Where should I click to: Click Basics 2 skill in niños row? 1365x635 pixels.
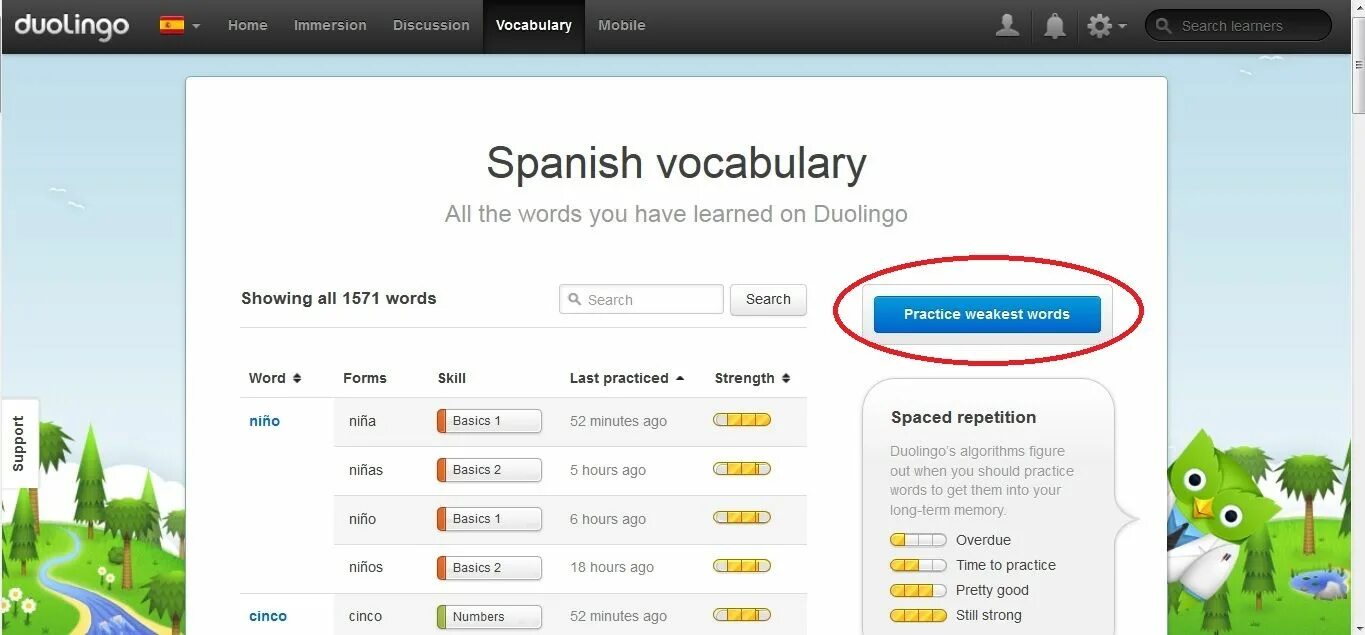pos(489,568)
